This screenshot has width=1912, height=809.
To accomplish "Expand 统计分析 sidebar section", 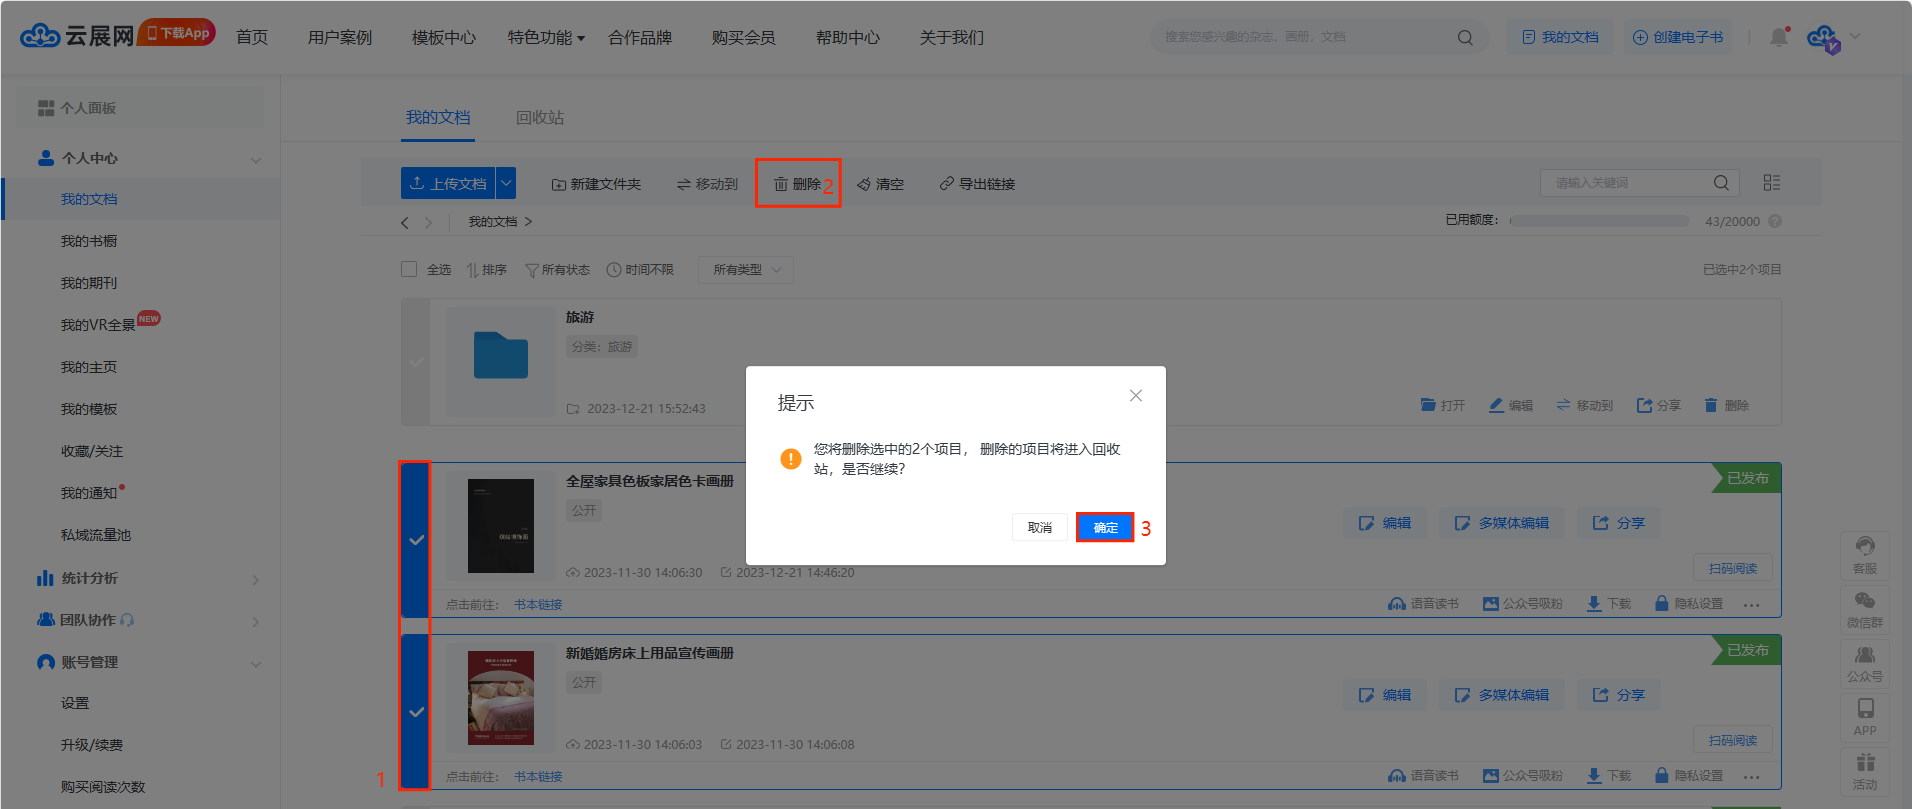I will pyautogui.click(x=255, y=579).
